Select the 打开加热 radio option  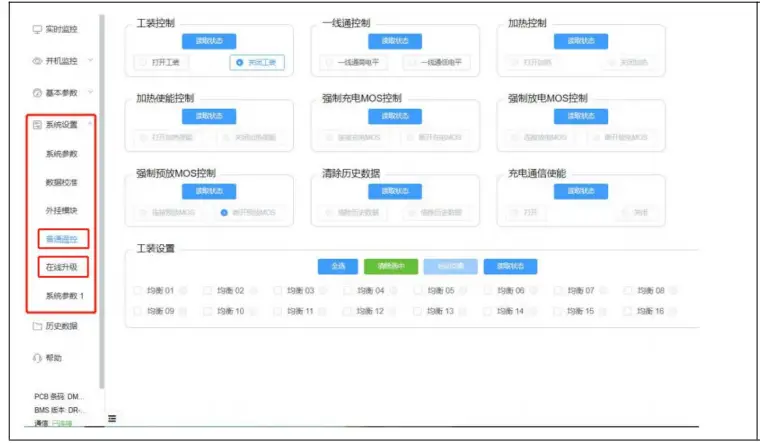click(x=533, y=63)
